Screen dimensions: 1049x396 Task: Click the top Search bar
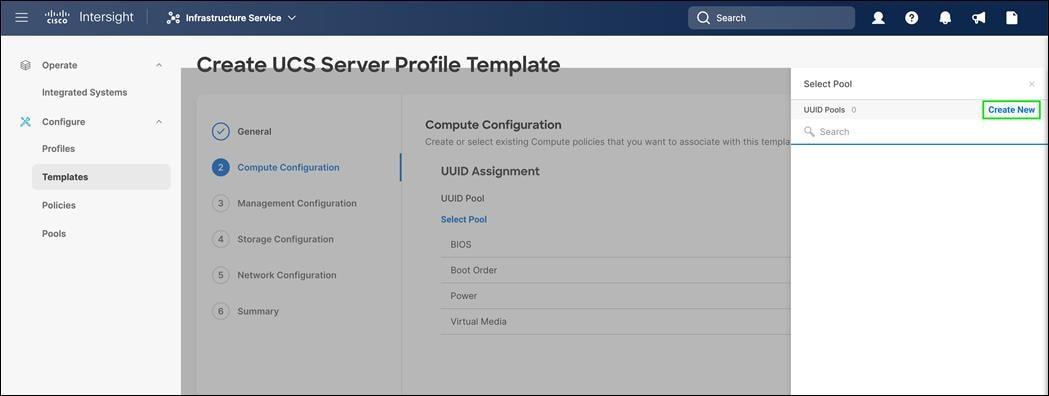pos(771,18)
